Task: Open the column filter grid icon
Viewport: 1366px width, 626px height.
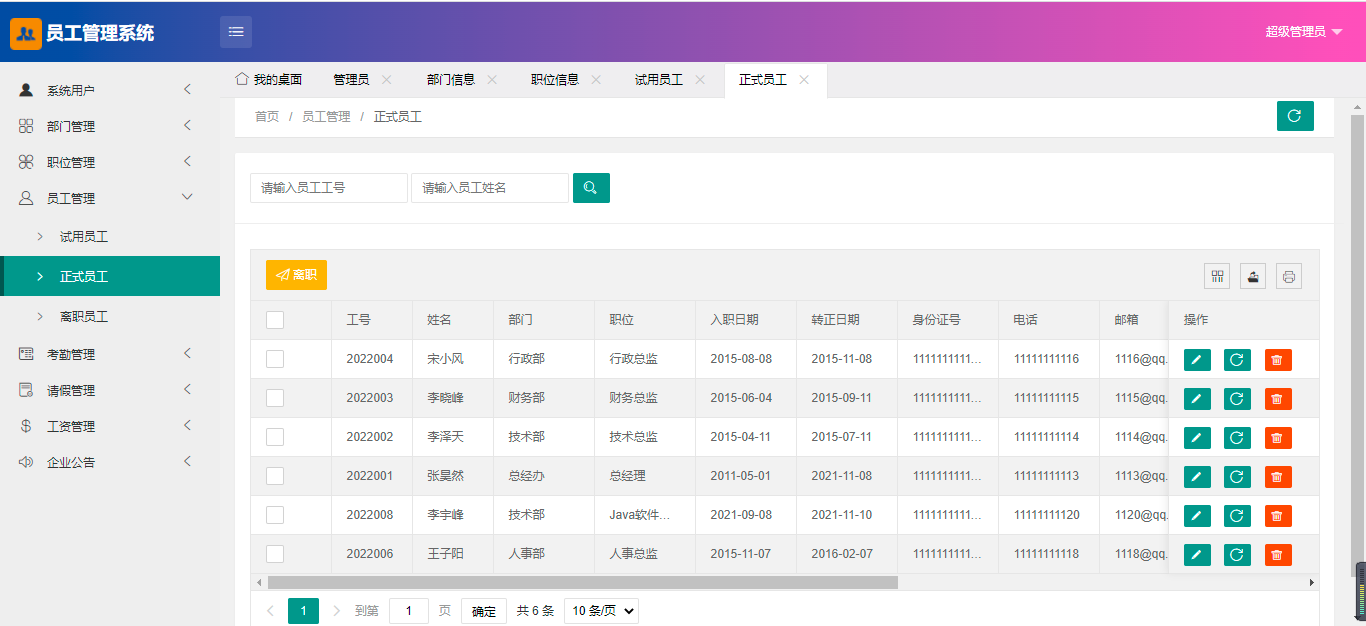Action: (1218, 277)
